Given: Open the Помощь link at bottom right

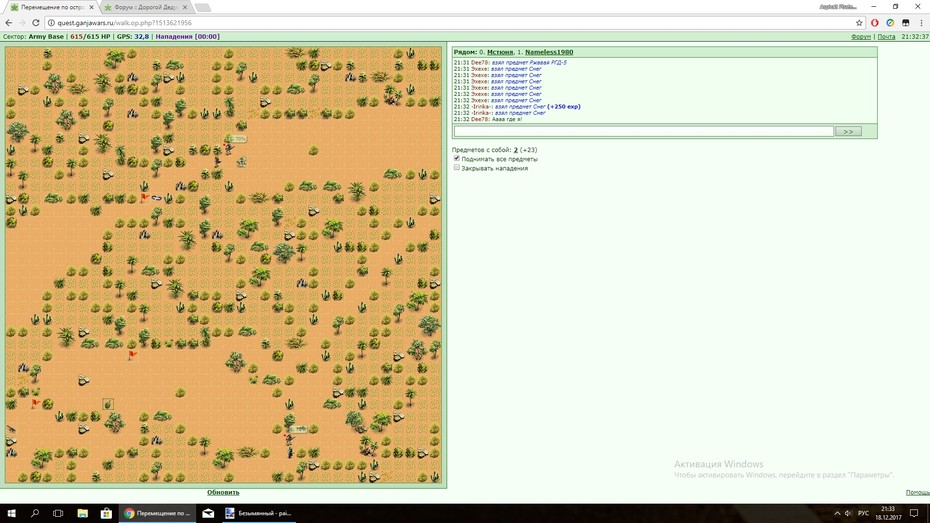Looking at the screenshot, I should [x=918, y=492].
